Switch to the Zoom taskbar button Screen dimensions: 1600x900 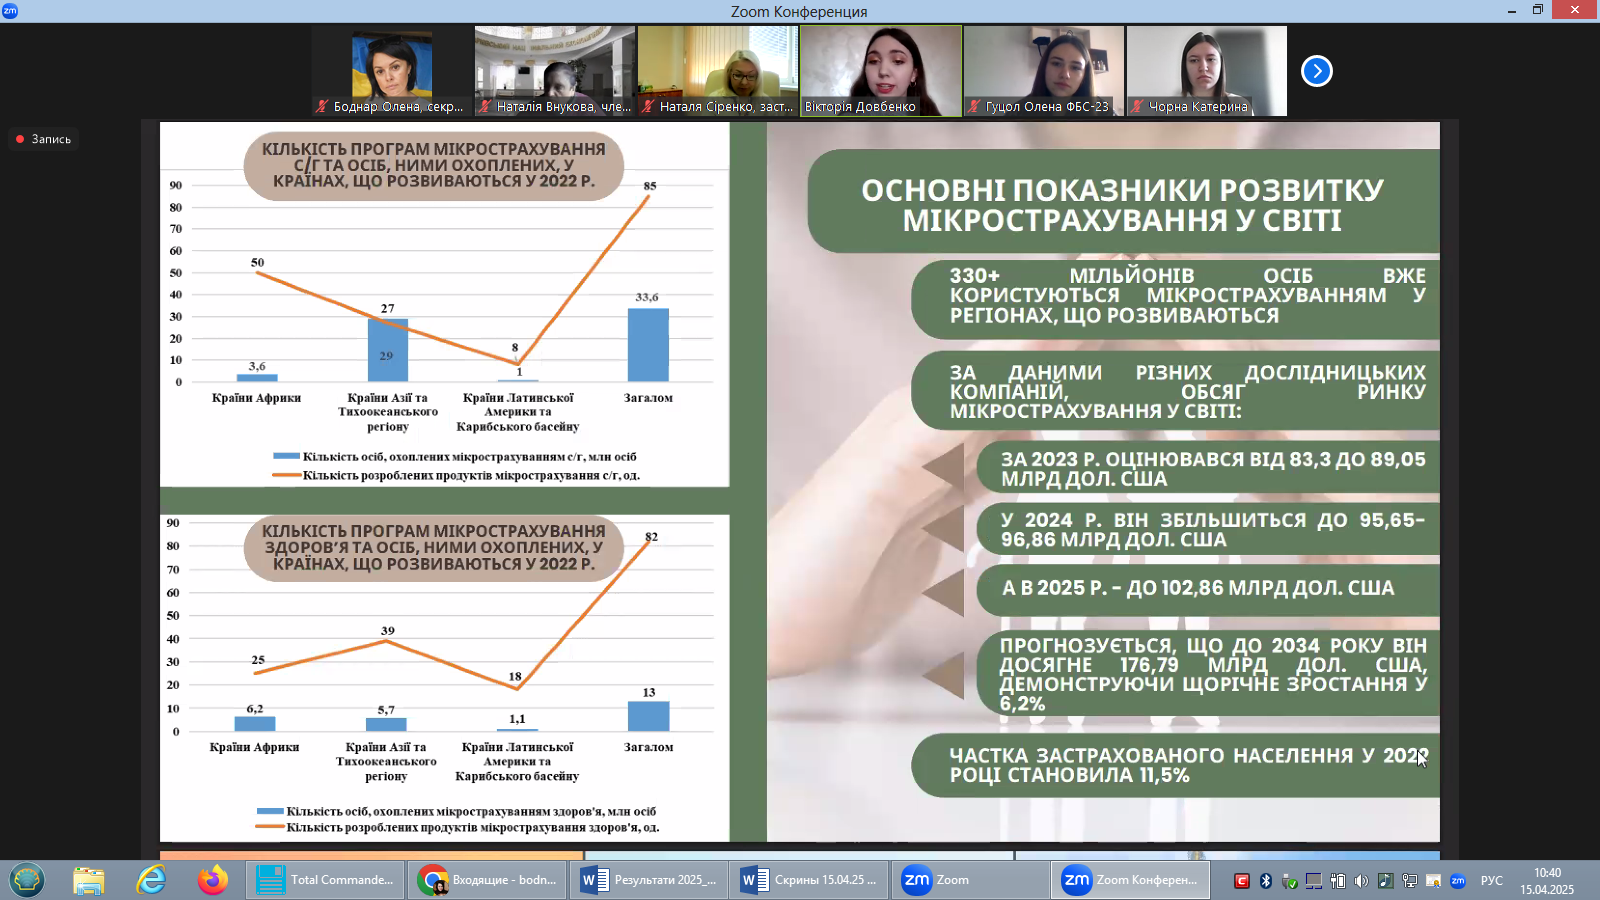[x=970, y=880]
